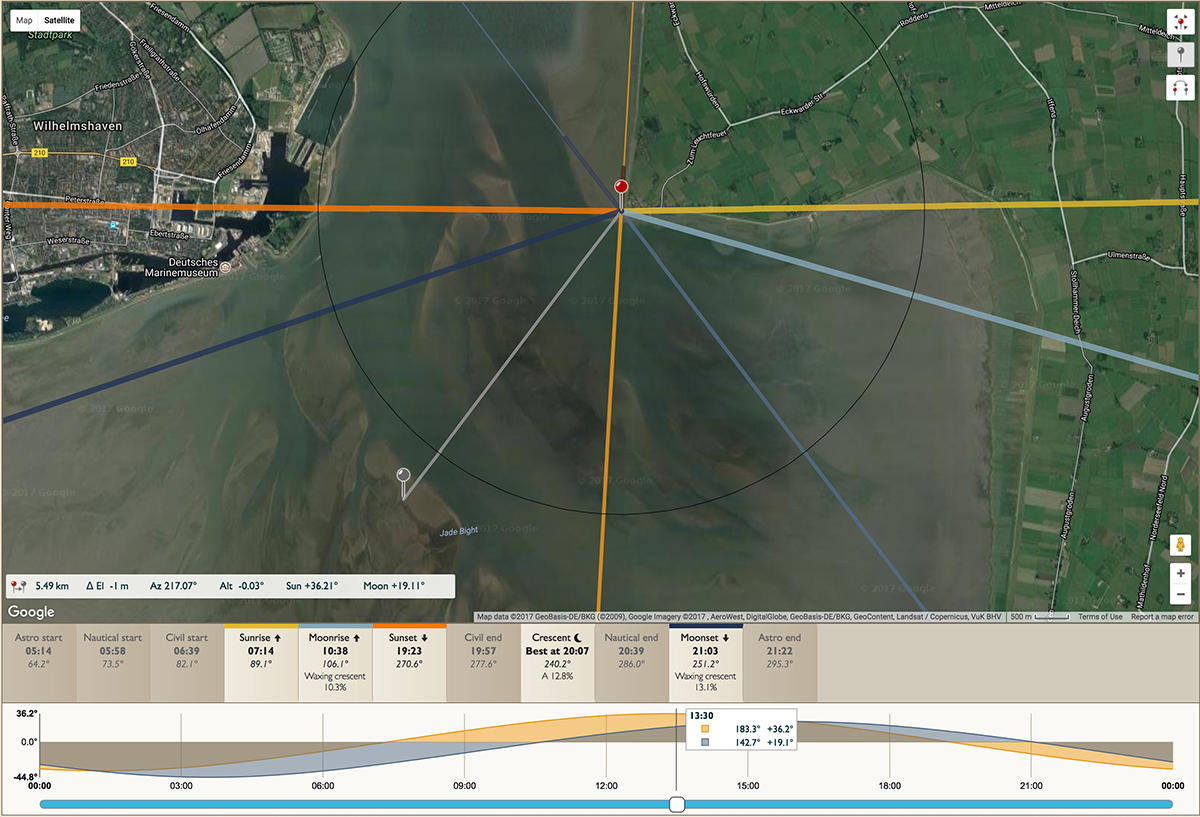The height and width of the screenshot is (817, 1200).
Task: Toggle the grey secondary pin button
Action: click(1180, 56)
